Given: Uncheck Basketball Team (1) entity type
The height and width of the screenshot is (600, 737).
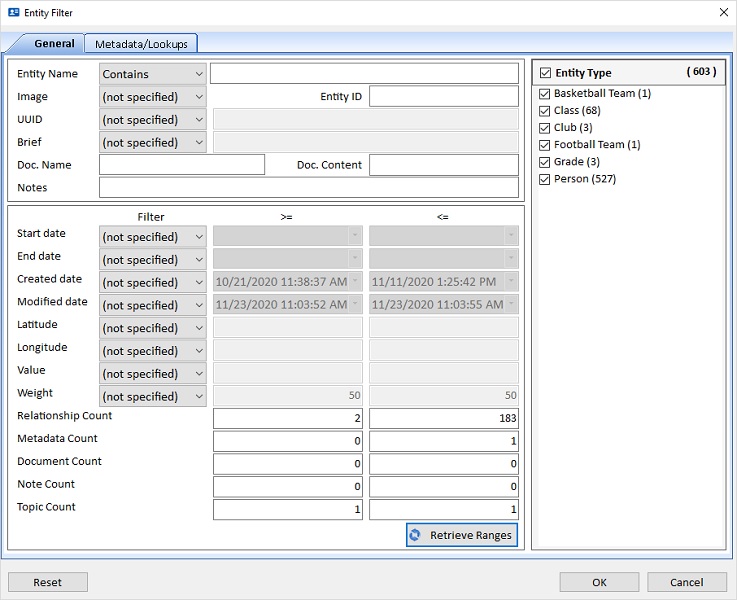Looking at the screenshot, I should click(x=544, y=94).
